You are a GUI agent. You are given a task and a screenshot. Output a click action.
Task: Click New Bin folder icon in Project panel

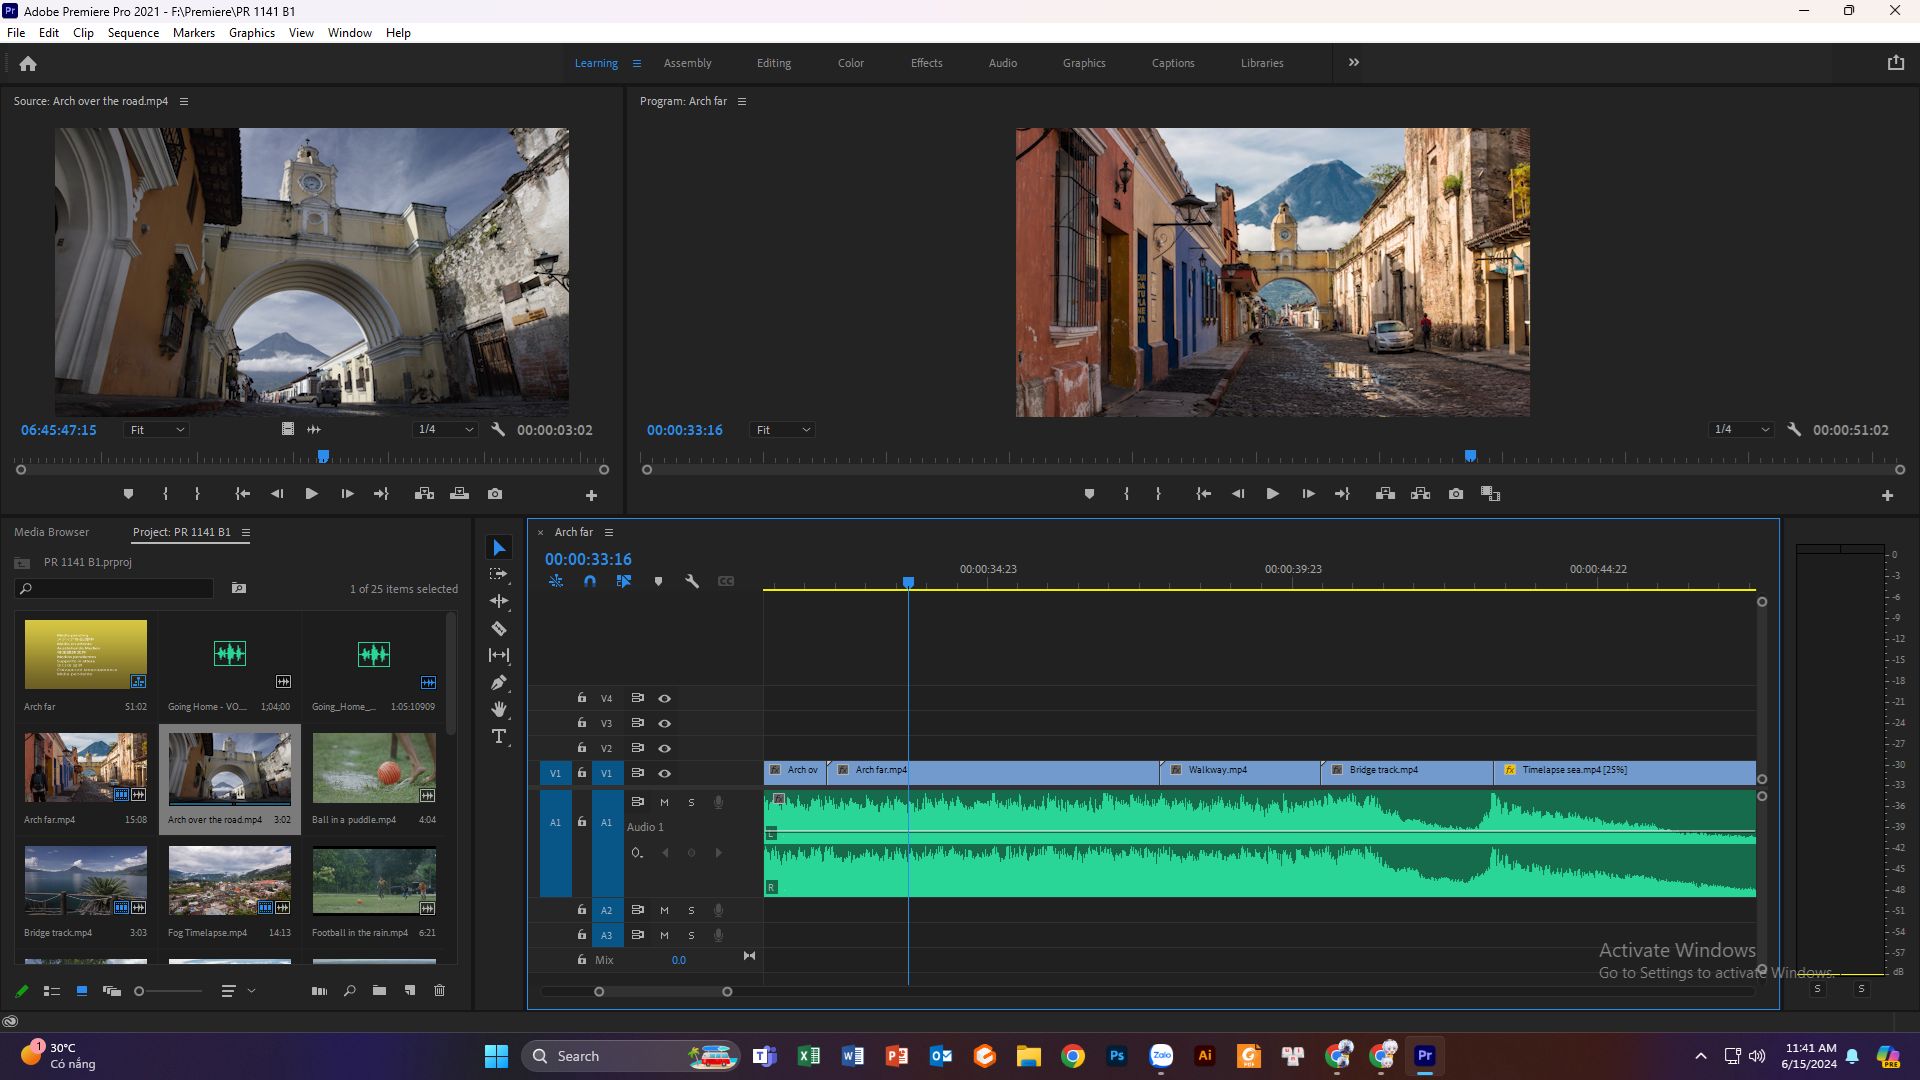click(x=379, y=991)
